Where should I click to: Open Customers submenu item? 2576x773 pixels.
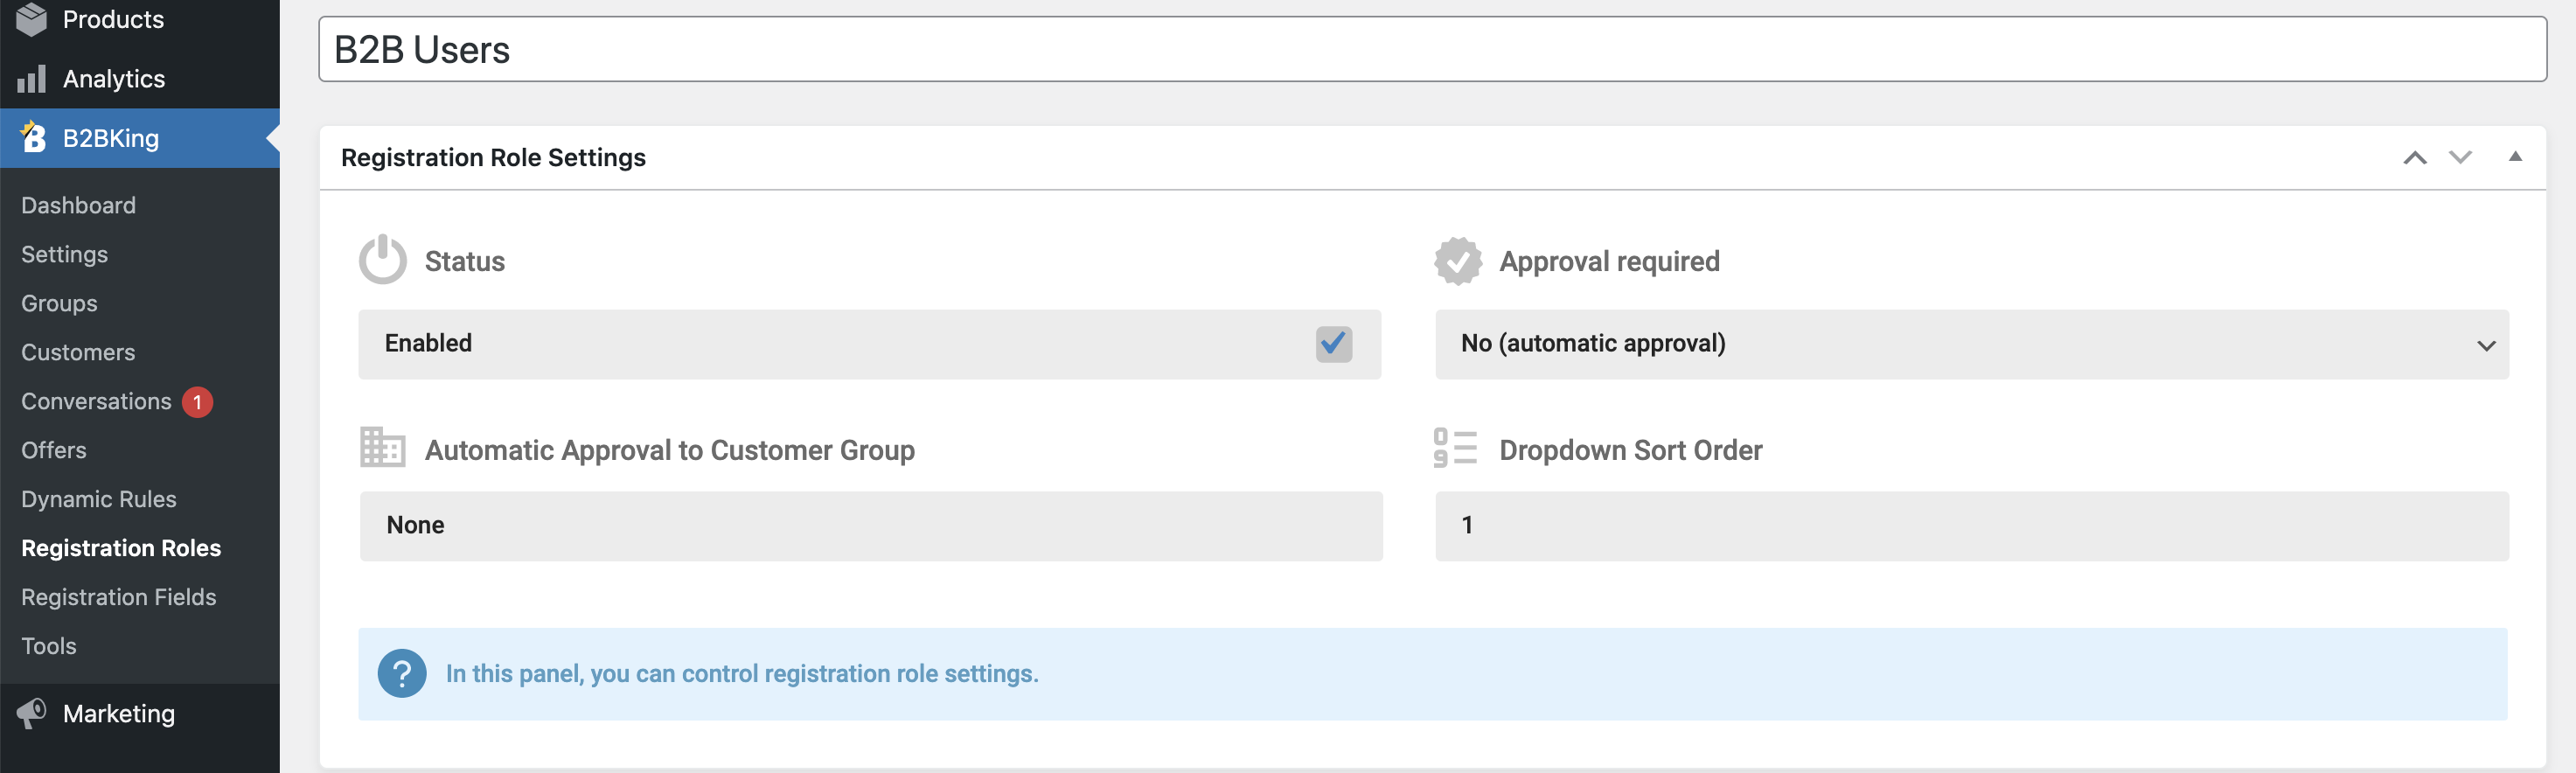point(78,352)
